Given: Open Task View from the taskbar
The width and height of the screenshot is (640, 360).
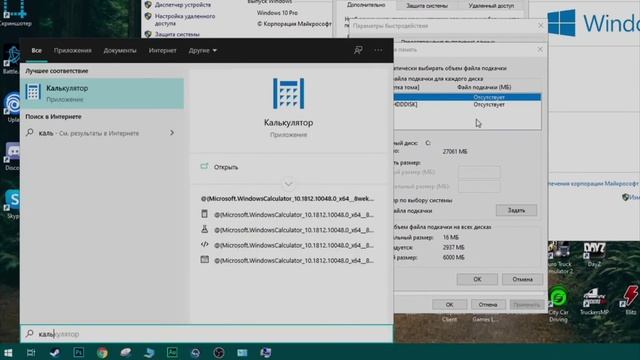Looking at the screenshot, I should [x=31, y=353].
